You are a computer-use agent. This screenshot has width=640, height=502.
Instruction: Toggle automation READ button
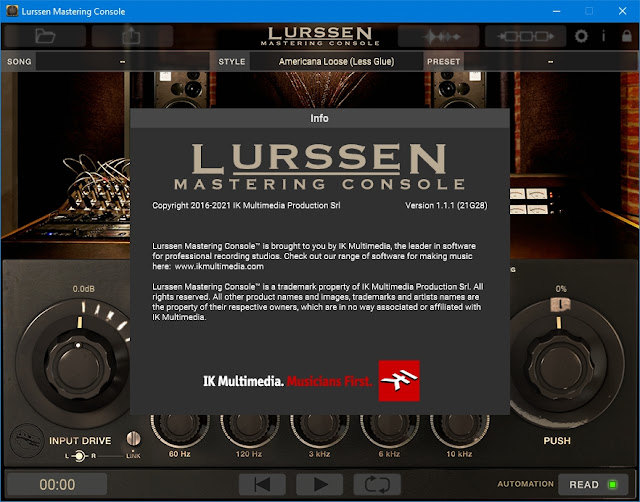(x=593, y=484)
